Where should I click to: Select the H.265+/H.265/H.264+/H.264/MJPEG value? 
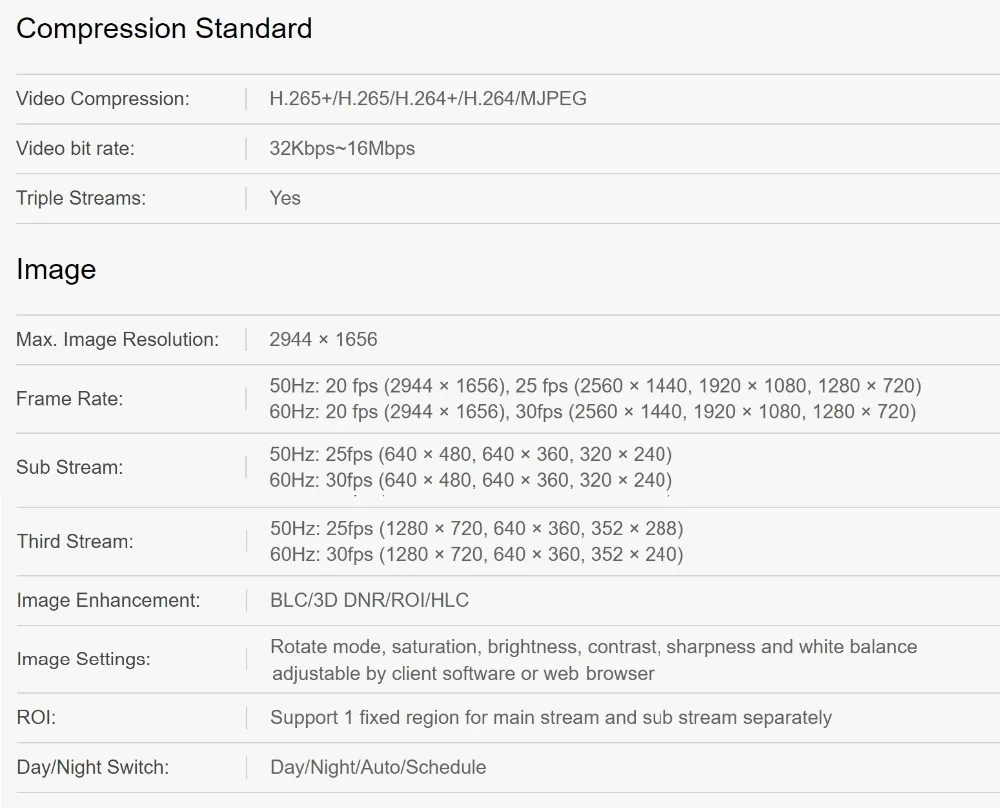[428, 99]
